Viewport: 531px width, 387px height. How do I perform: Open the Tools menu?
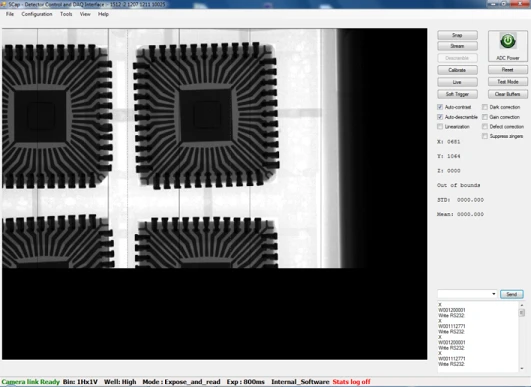66,14
